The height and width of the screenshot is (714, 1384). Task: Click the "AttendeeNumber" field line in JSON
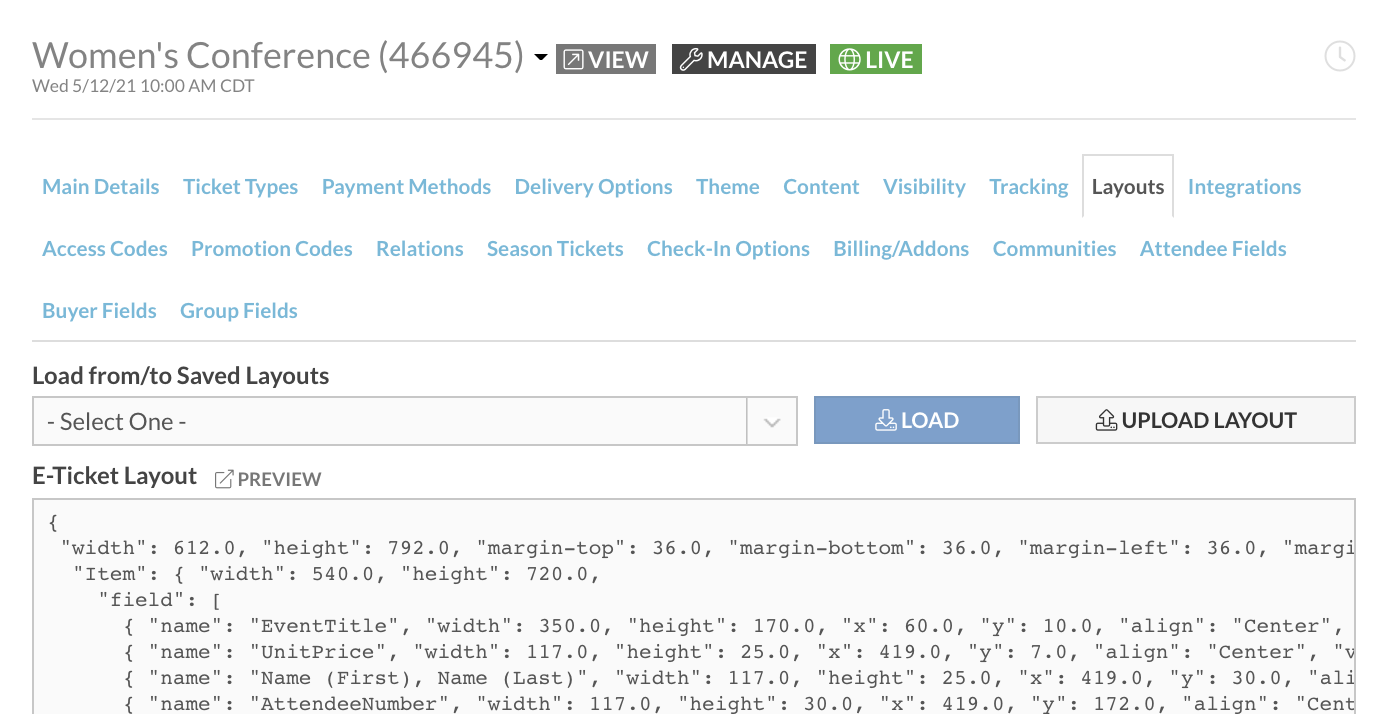tap(738, 704)
